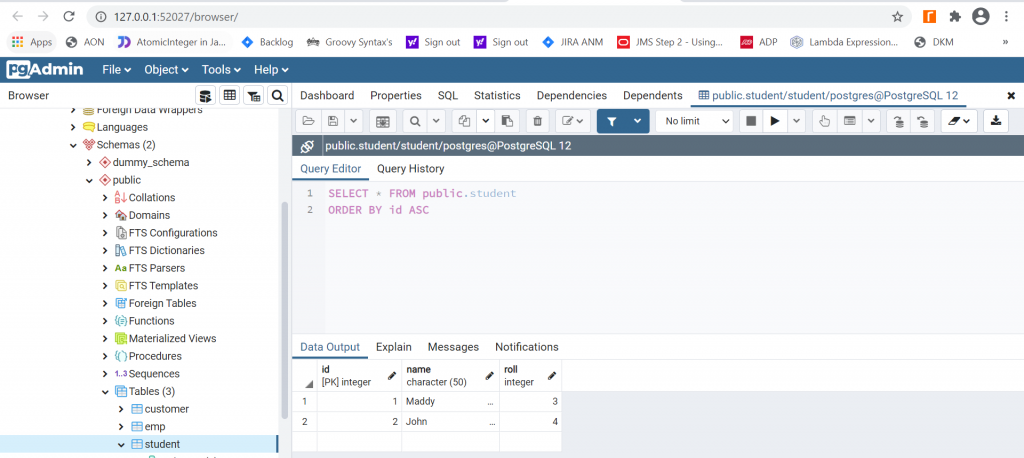Click the Download as CSV icon
The width and height of the screenshot is (1024, 458).
point(996,121)
